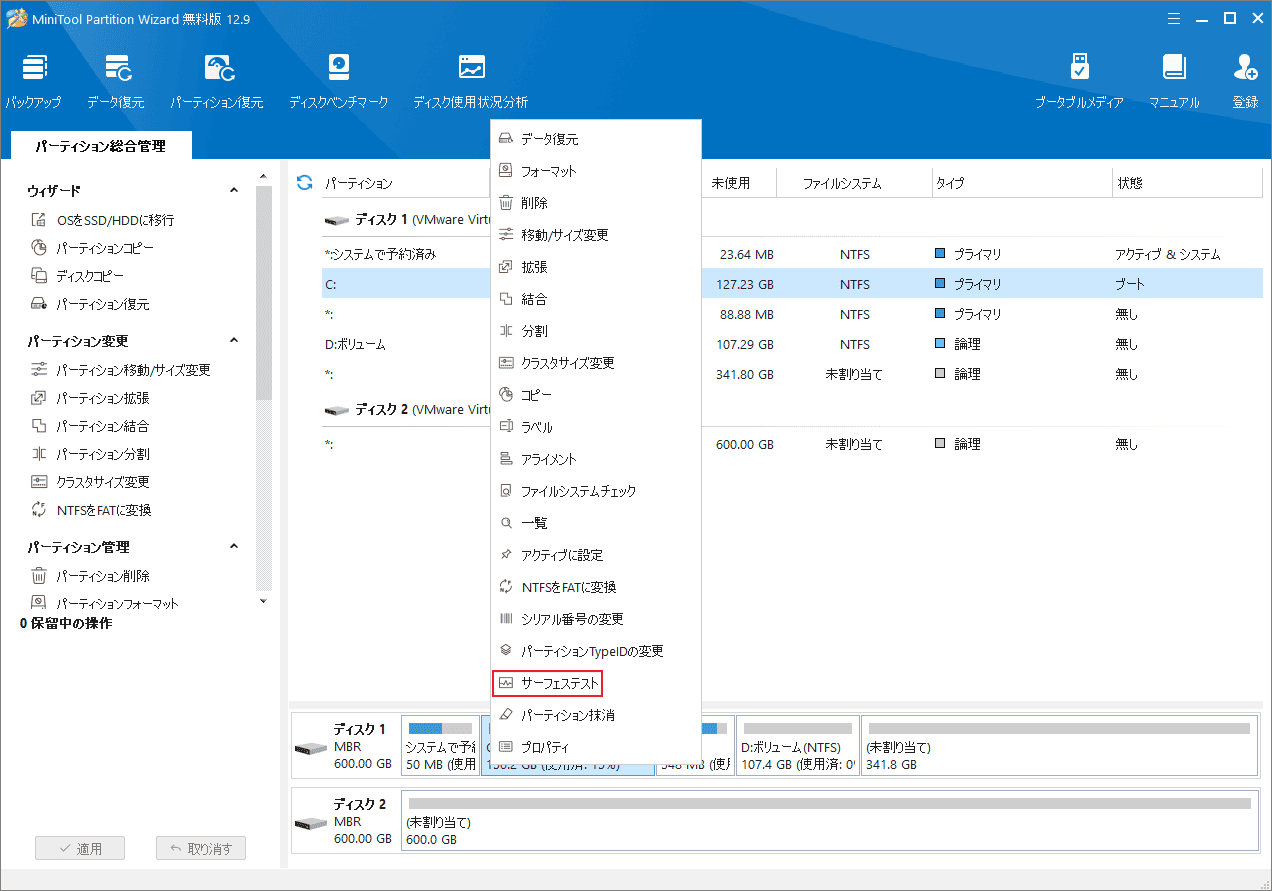Choose フォーマット in context menu
The image size is (1272, 891).
596,171
